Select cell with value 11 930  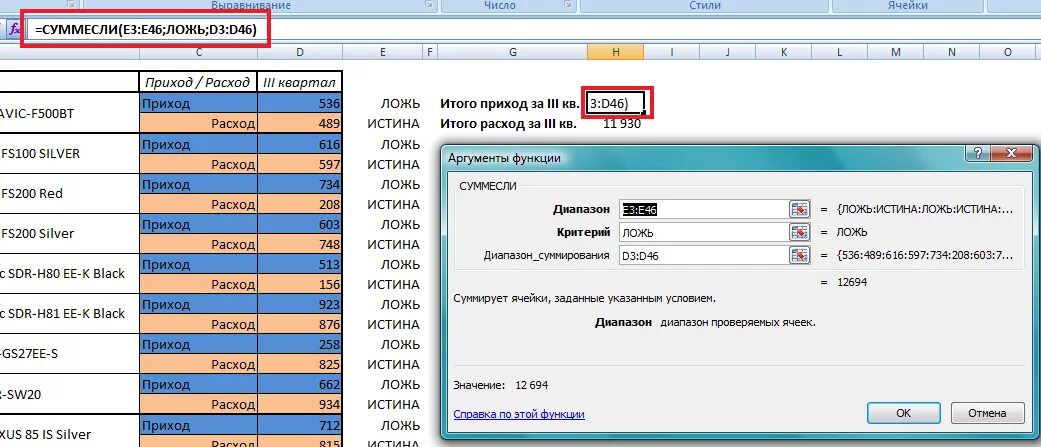615,124
